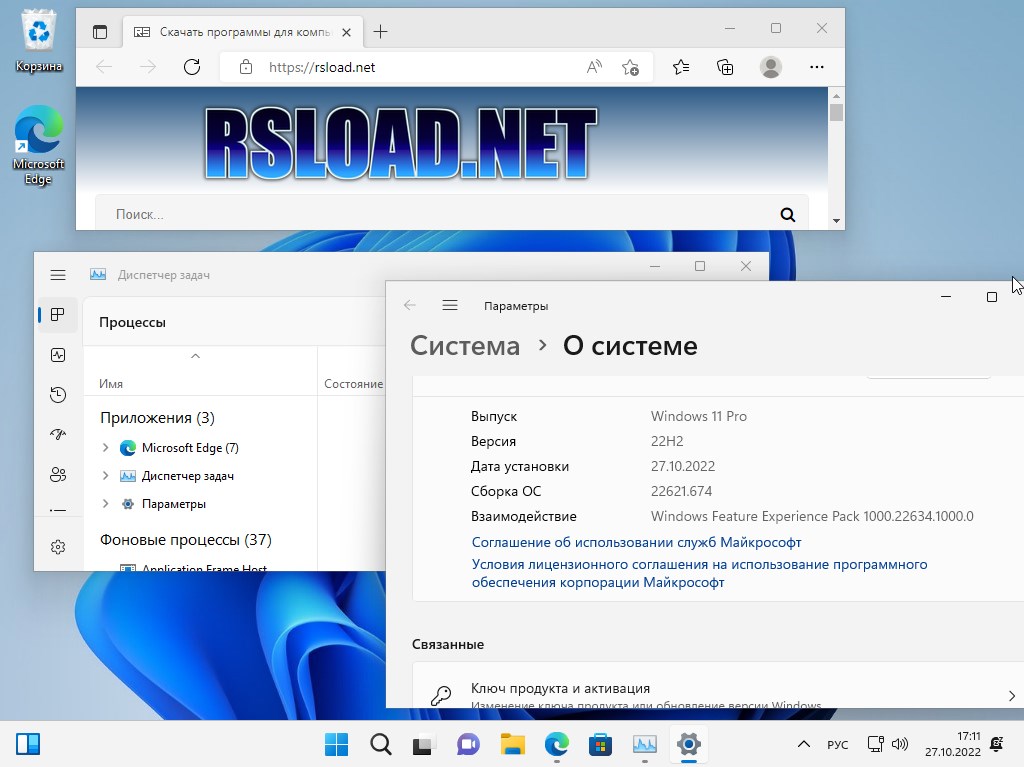Viewport: 1024px width, 767px height.
Task: Collapse column sort chevron above Имя
Action: pos(195,356)
